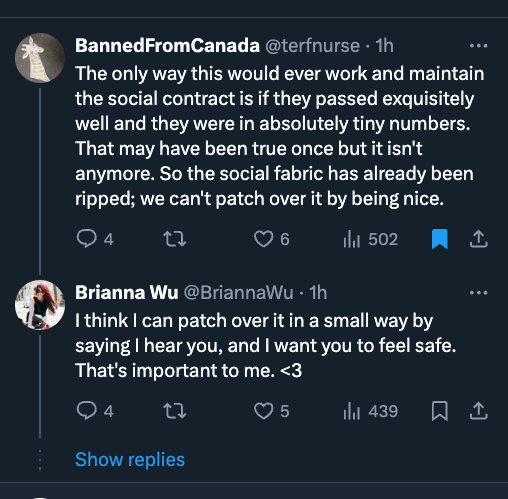Bookmark Brianna Wu's tweet
The width and height of the screenshot is (508, 499).
point(439,411)
